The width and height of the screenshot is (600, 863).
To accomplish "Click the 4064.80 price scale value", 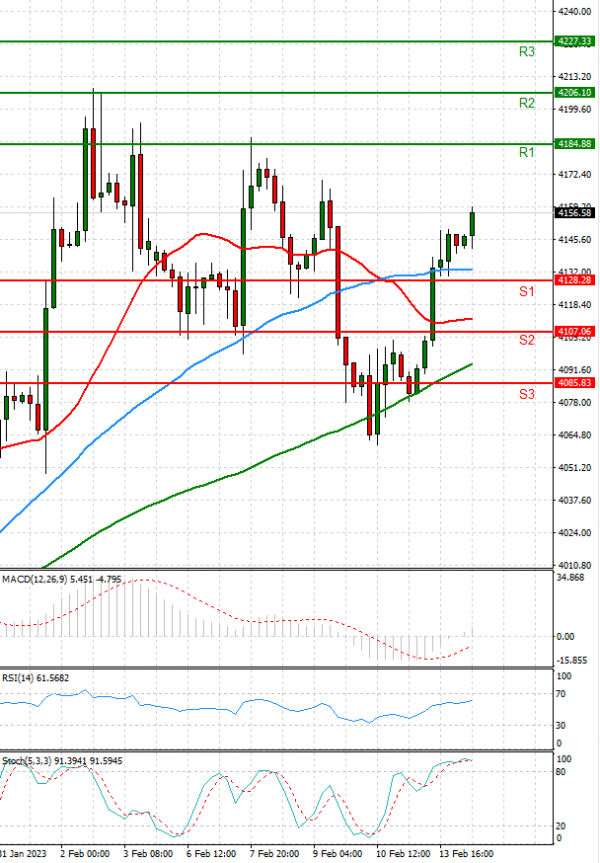I will pyautogui.click(x=574, y=435).
